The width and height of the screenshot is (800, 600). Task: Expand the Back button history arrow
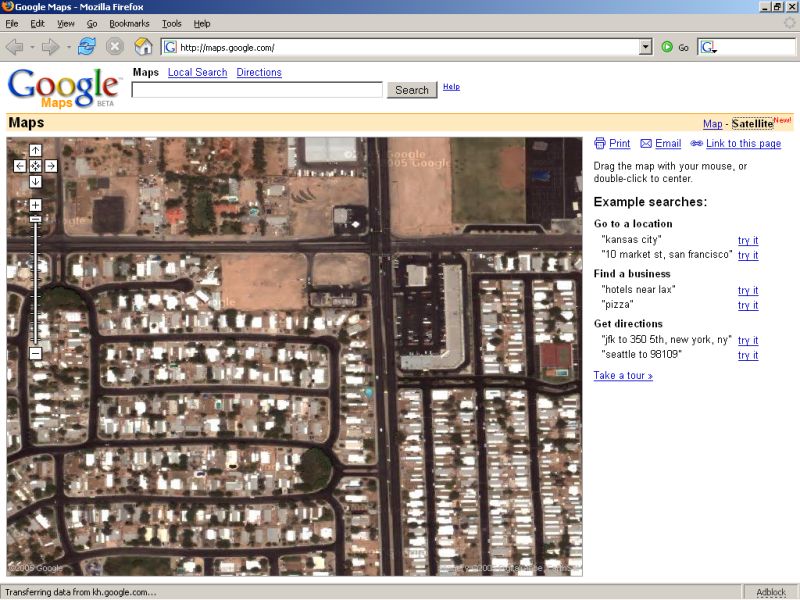click(x=32, y=47)
